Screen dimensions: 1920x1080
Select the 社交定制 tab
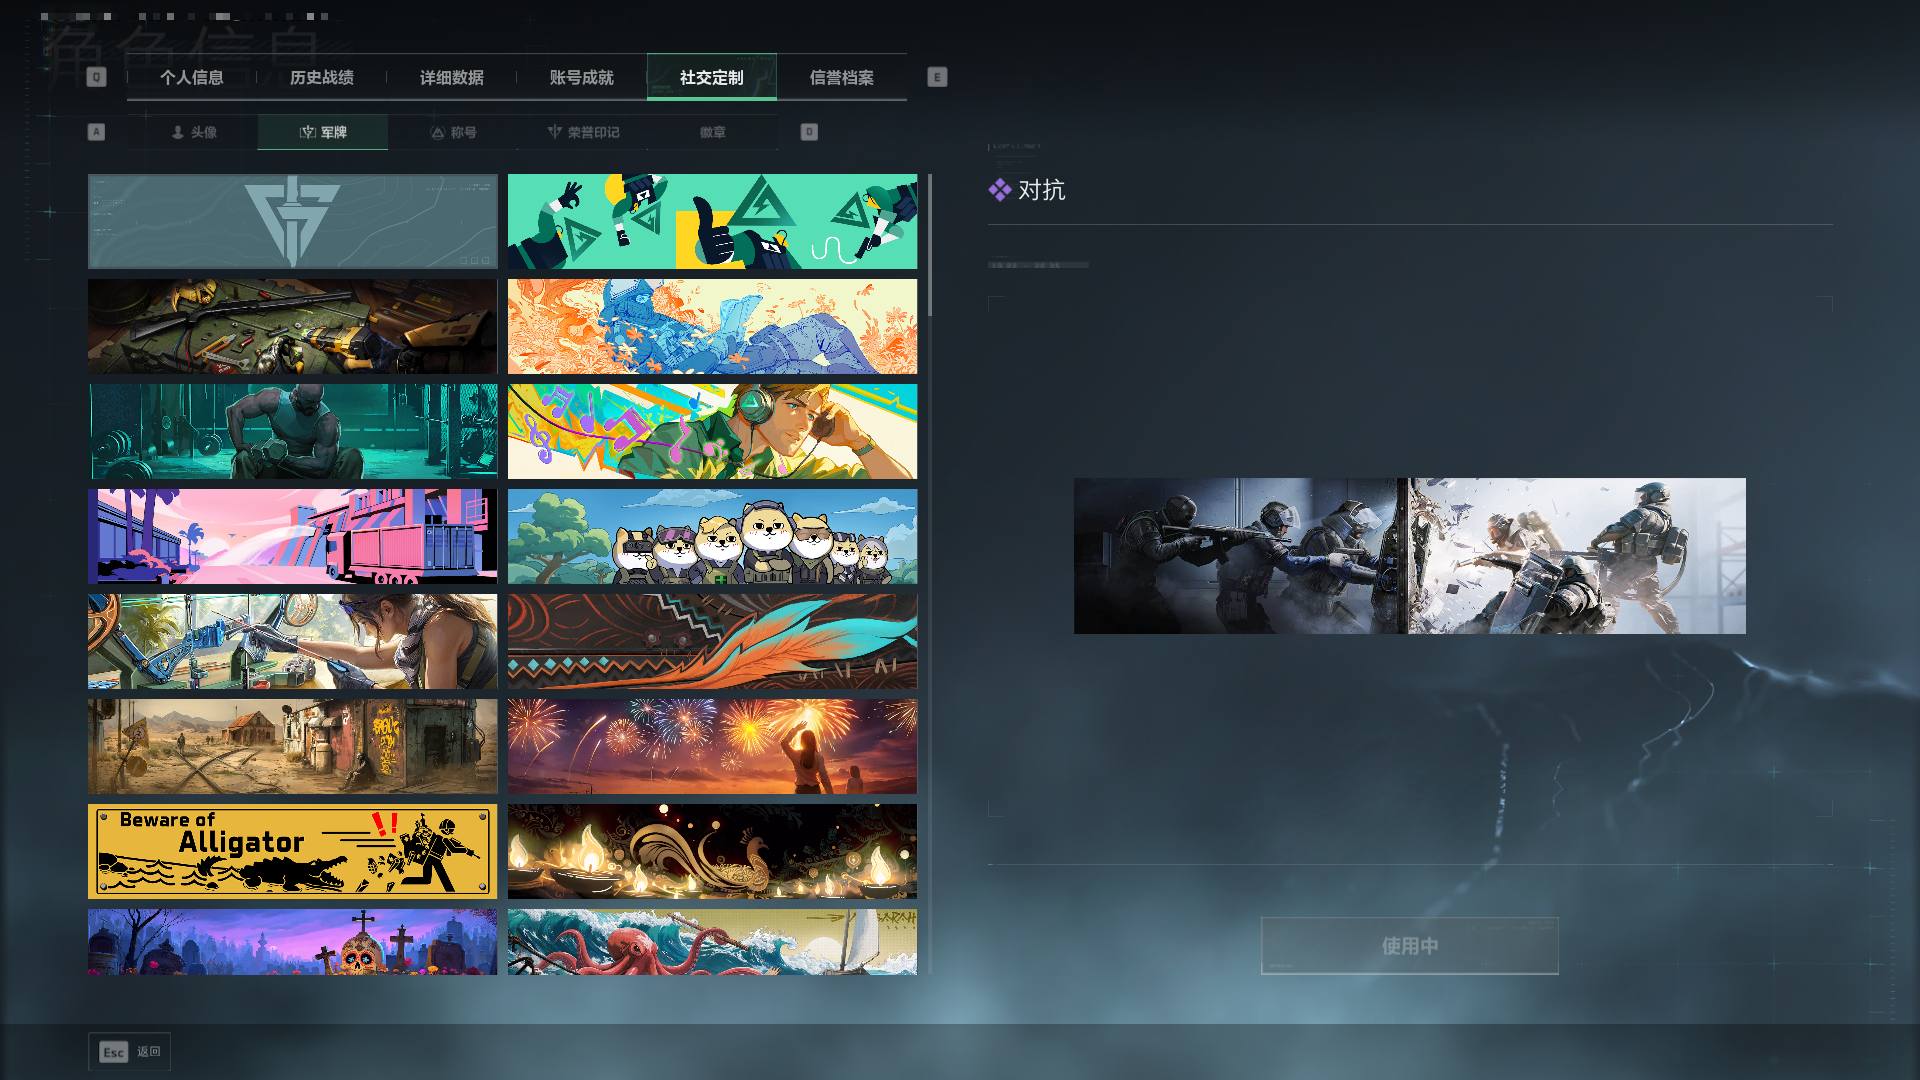[x=712, y=77]
